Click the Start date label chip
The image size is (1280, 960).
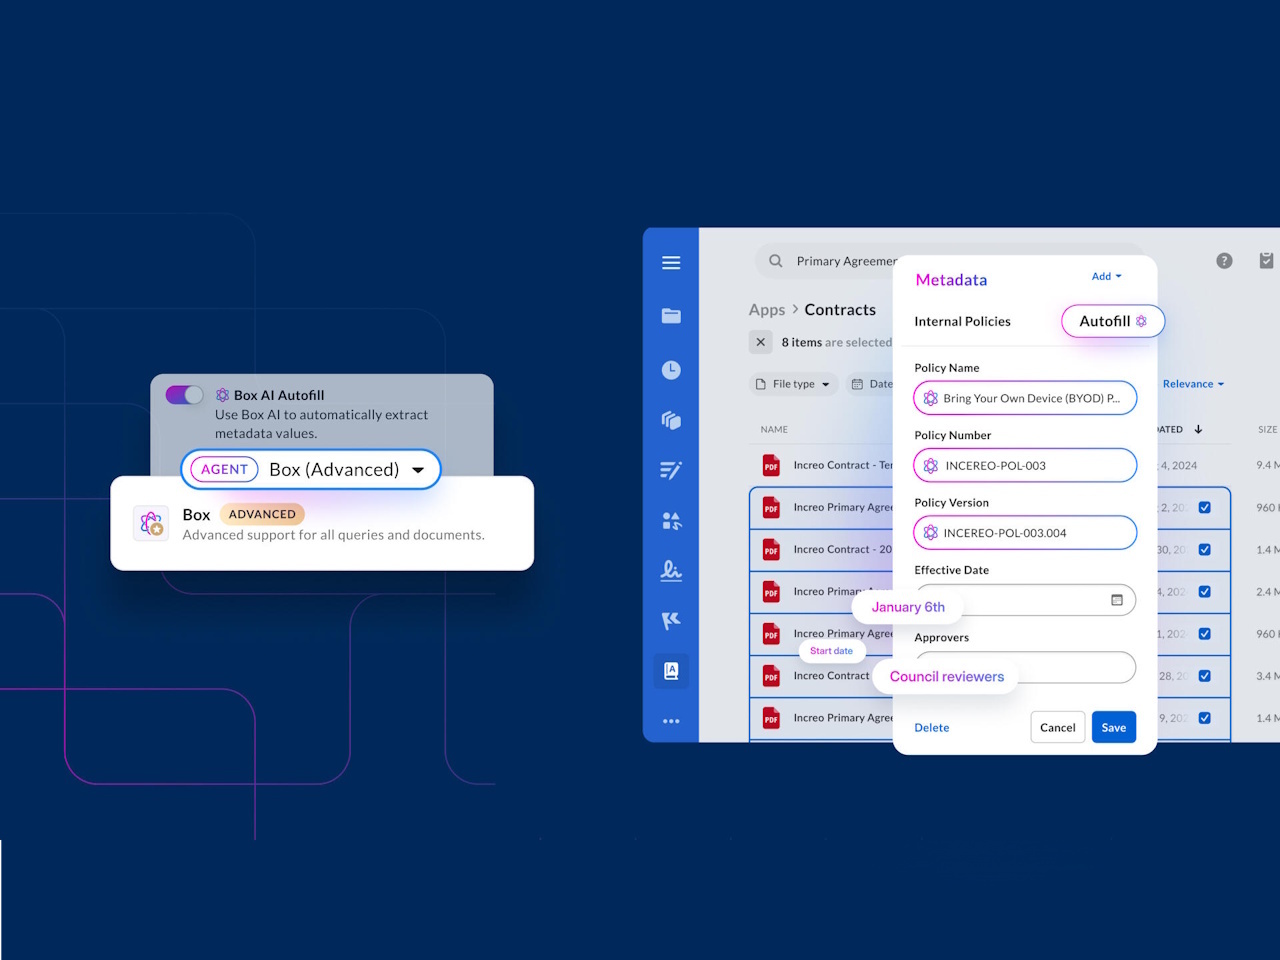pos(832,651)
